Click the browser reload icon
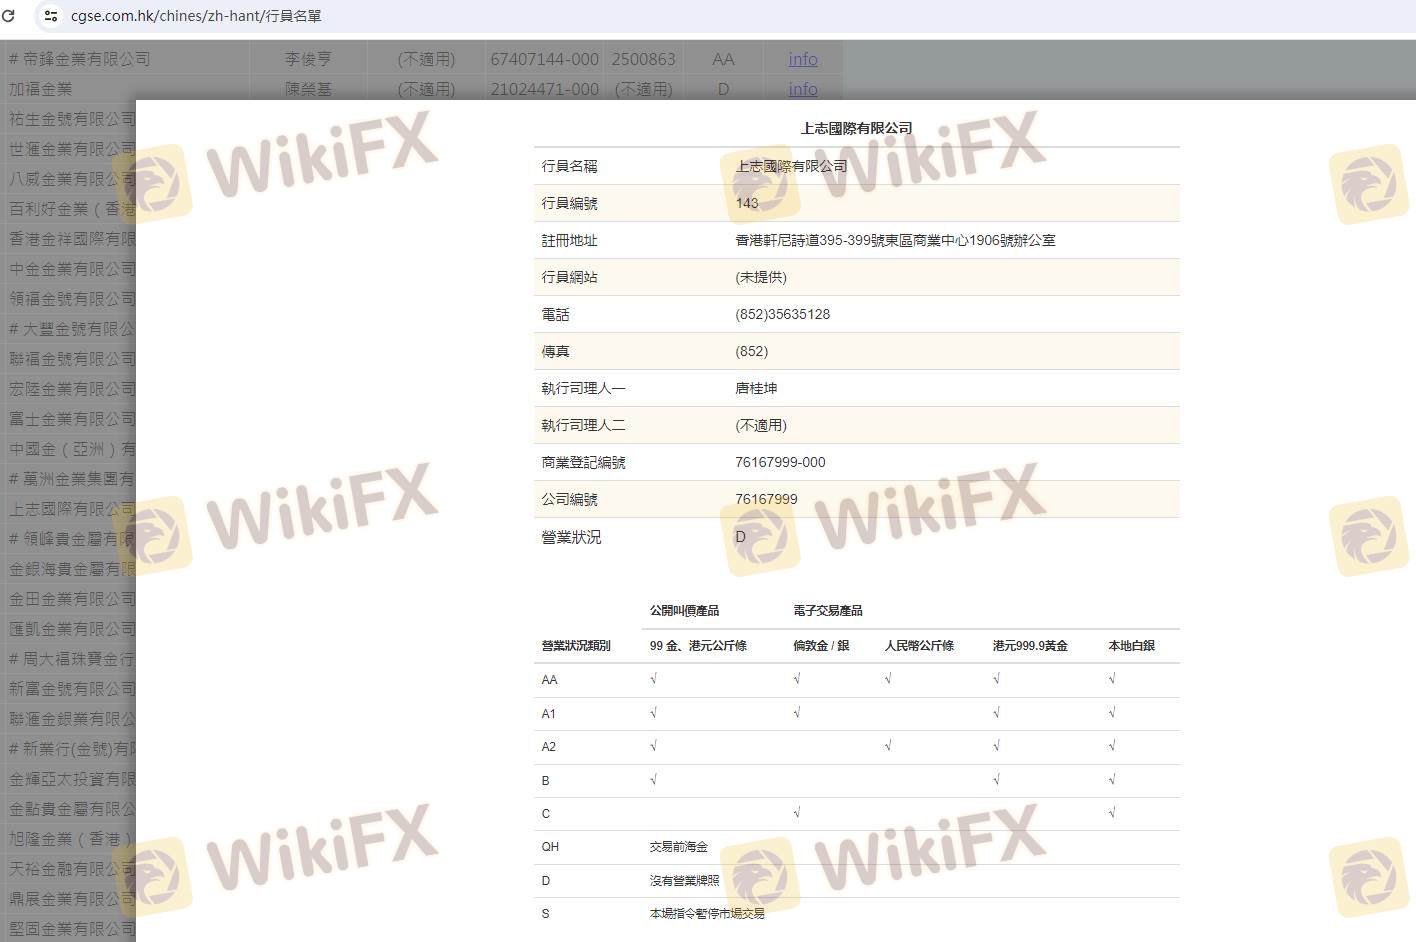 (x=9, y=16)
